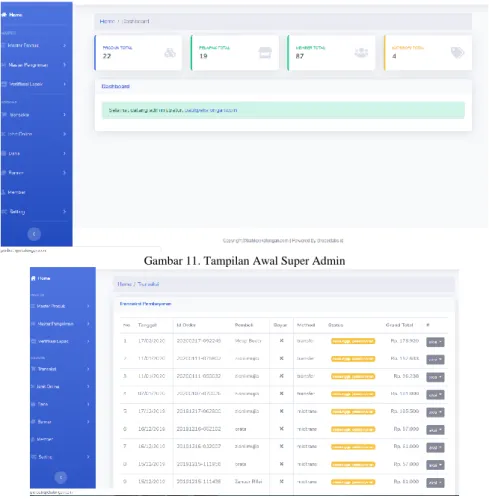The width and height of the screenshot is (489, 499).
Task: Click the Member Total value 87
Action: pos(300,56)
